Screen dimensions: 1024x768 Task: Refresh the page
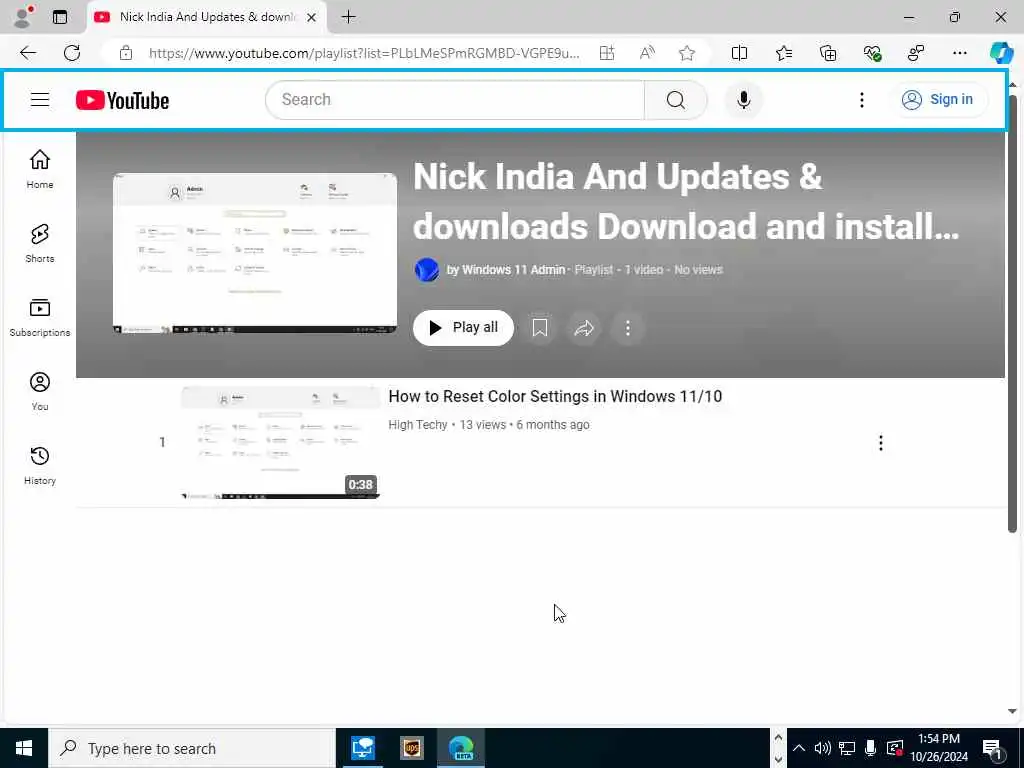click(x=72, y=53)
